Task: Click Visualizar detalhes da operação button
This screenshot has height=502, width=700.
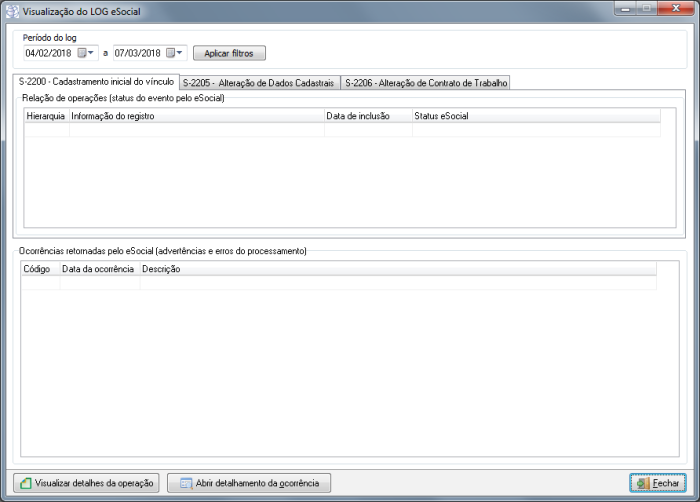Action: point(86,483)
